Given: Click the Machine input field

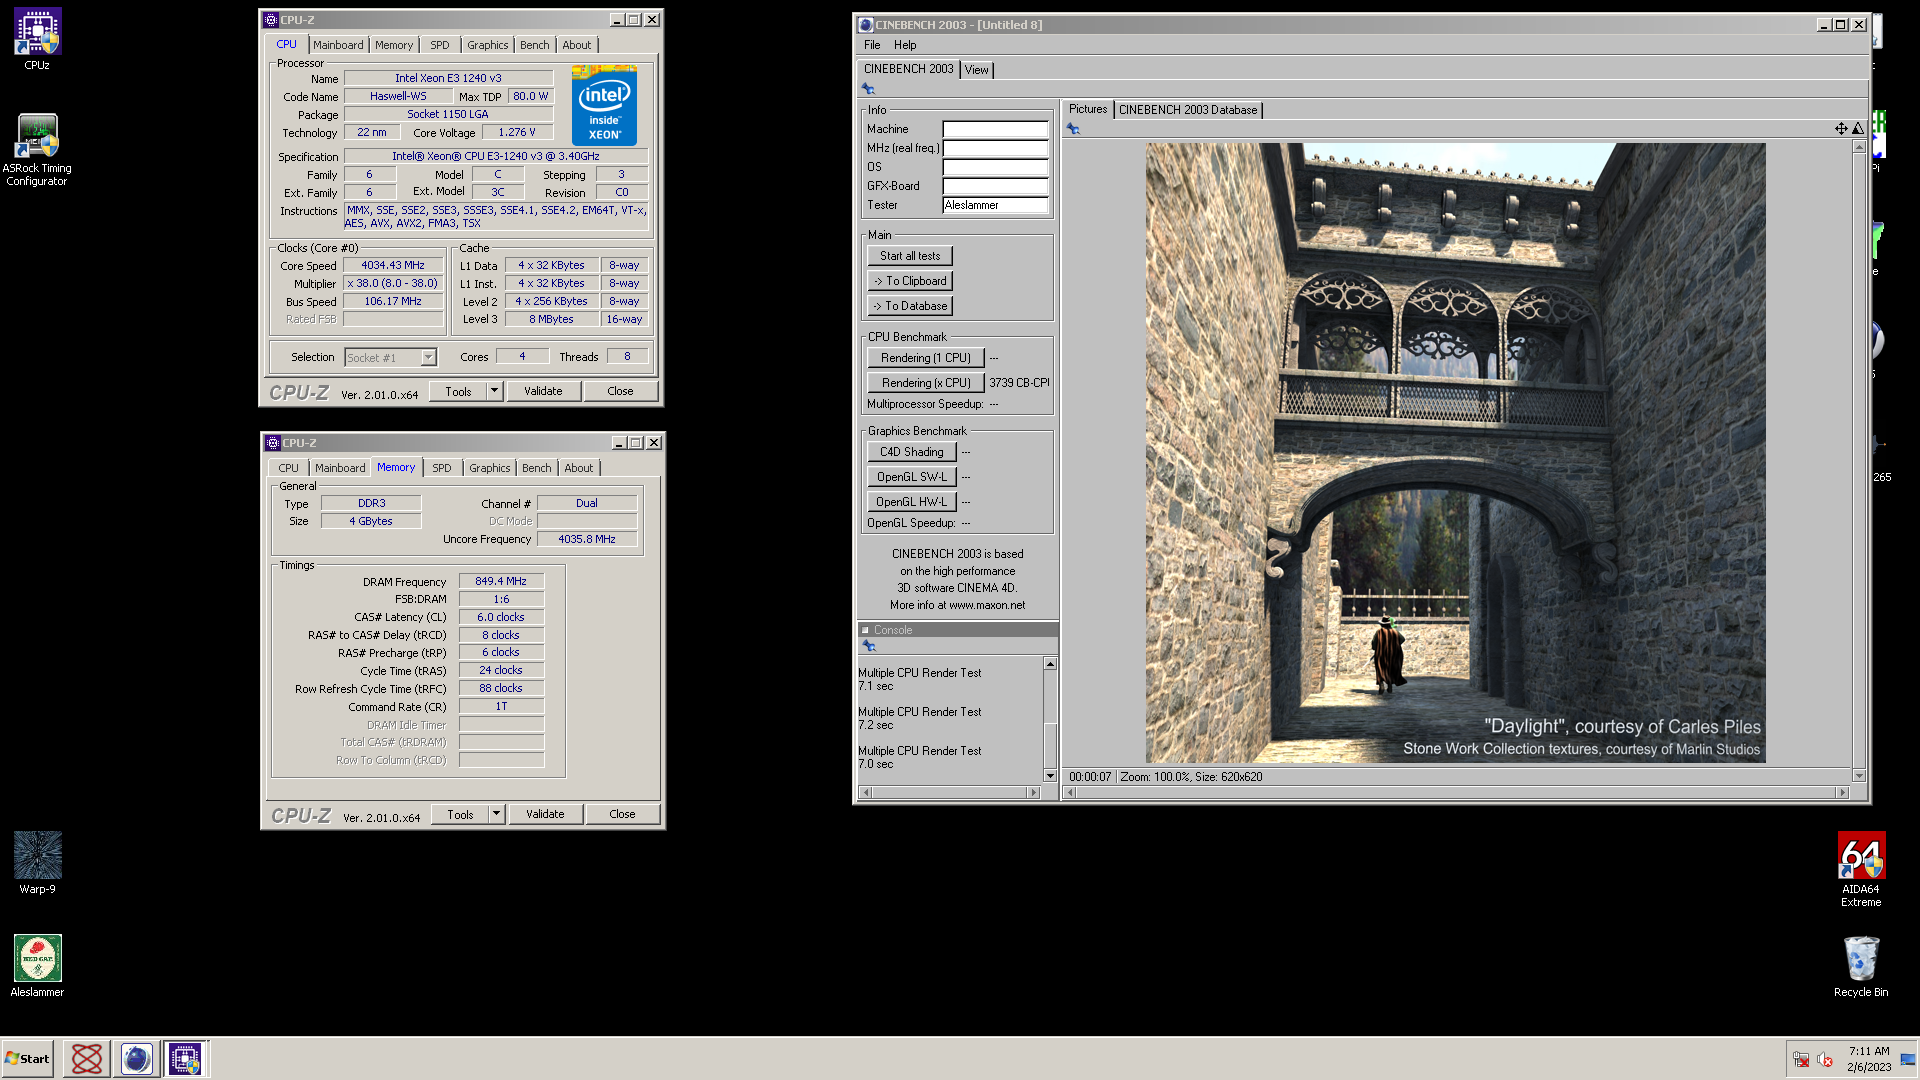Looking at the screenshot, I should click(995, 129).
